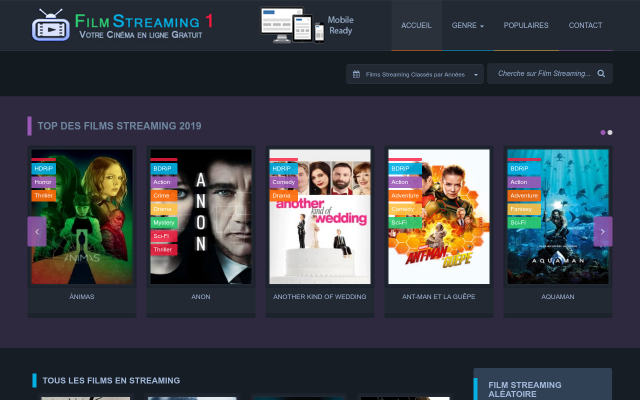This screenshot has height=400, width=640.
Task: Open Ant-Man et la Guêpe poster
Action: pyautogui.click(x=439, y=216)
